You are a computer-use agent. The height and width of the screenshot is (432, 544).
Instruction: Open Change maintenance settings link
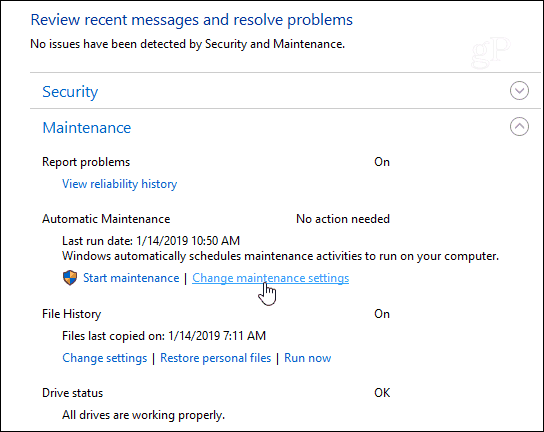coord(271,278)
